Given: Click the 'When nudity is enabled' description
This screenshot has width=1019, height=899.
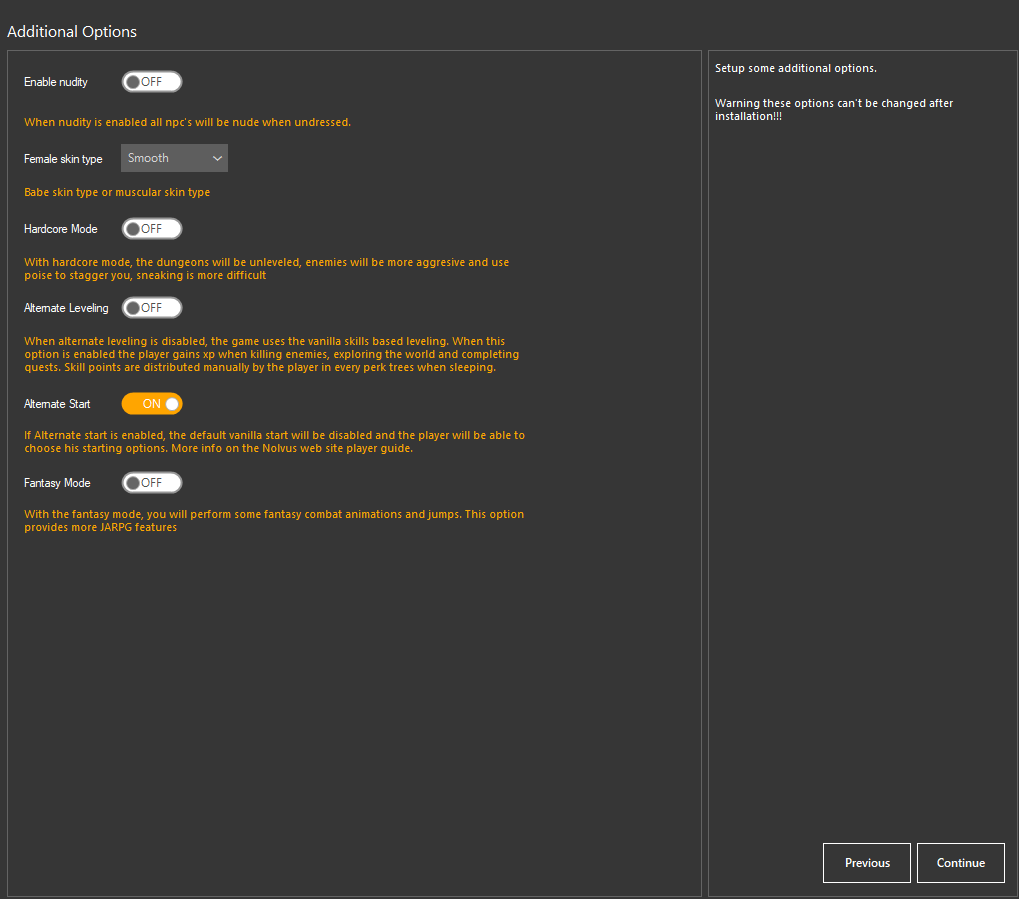Looking at the screenshot, I should (x=187, y=122).
